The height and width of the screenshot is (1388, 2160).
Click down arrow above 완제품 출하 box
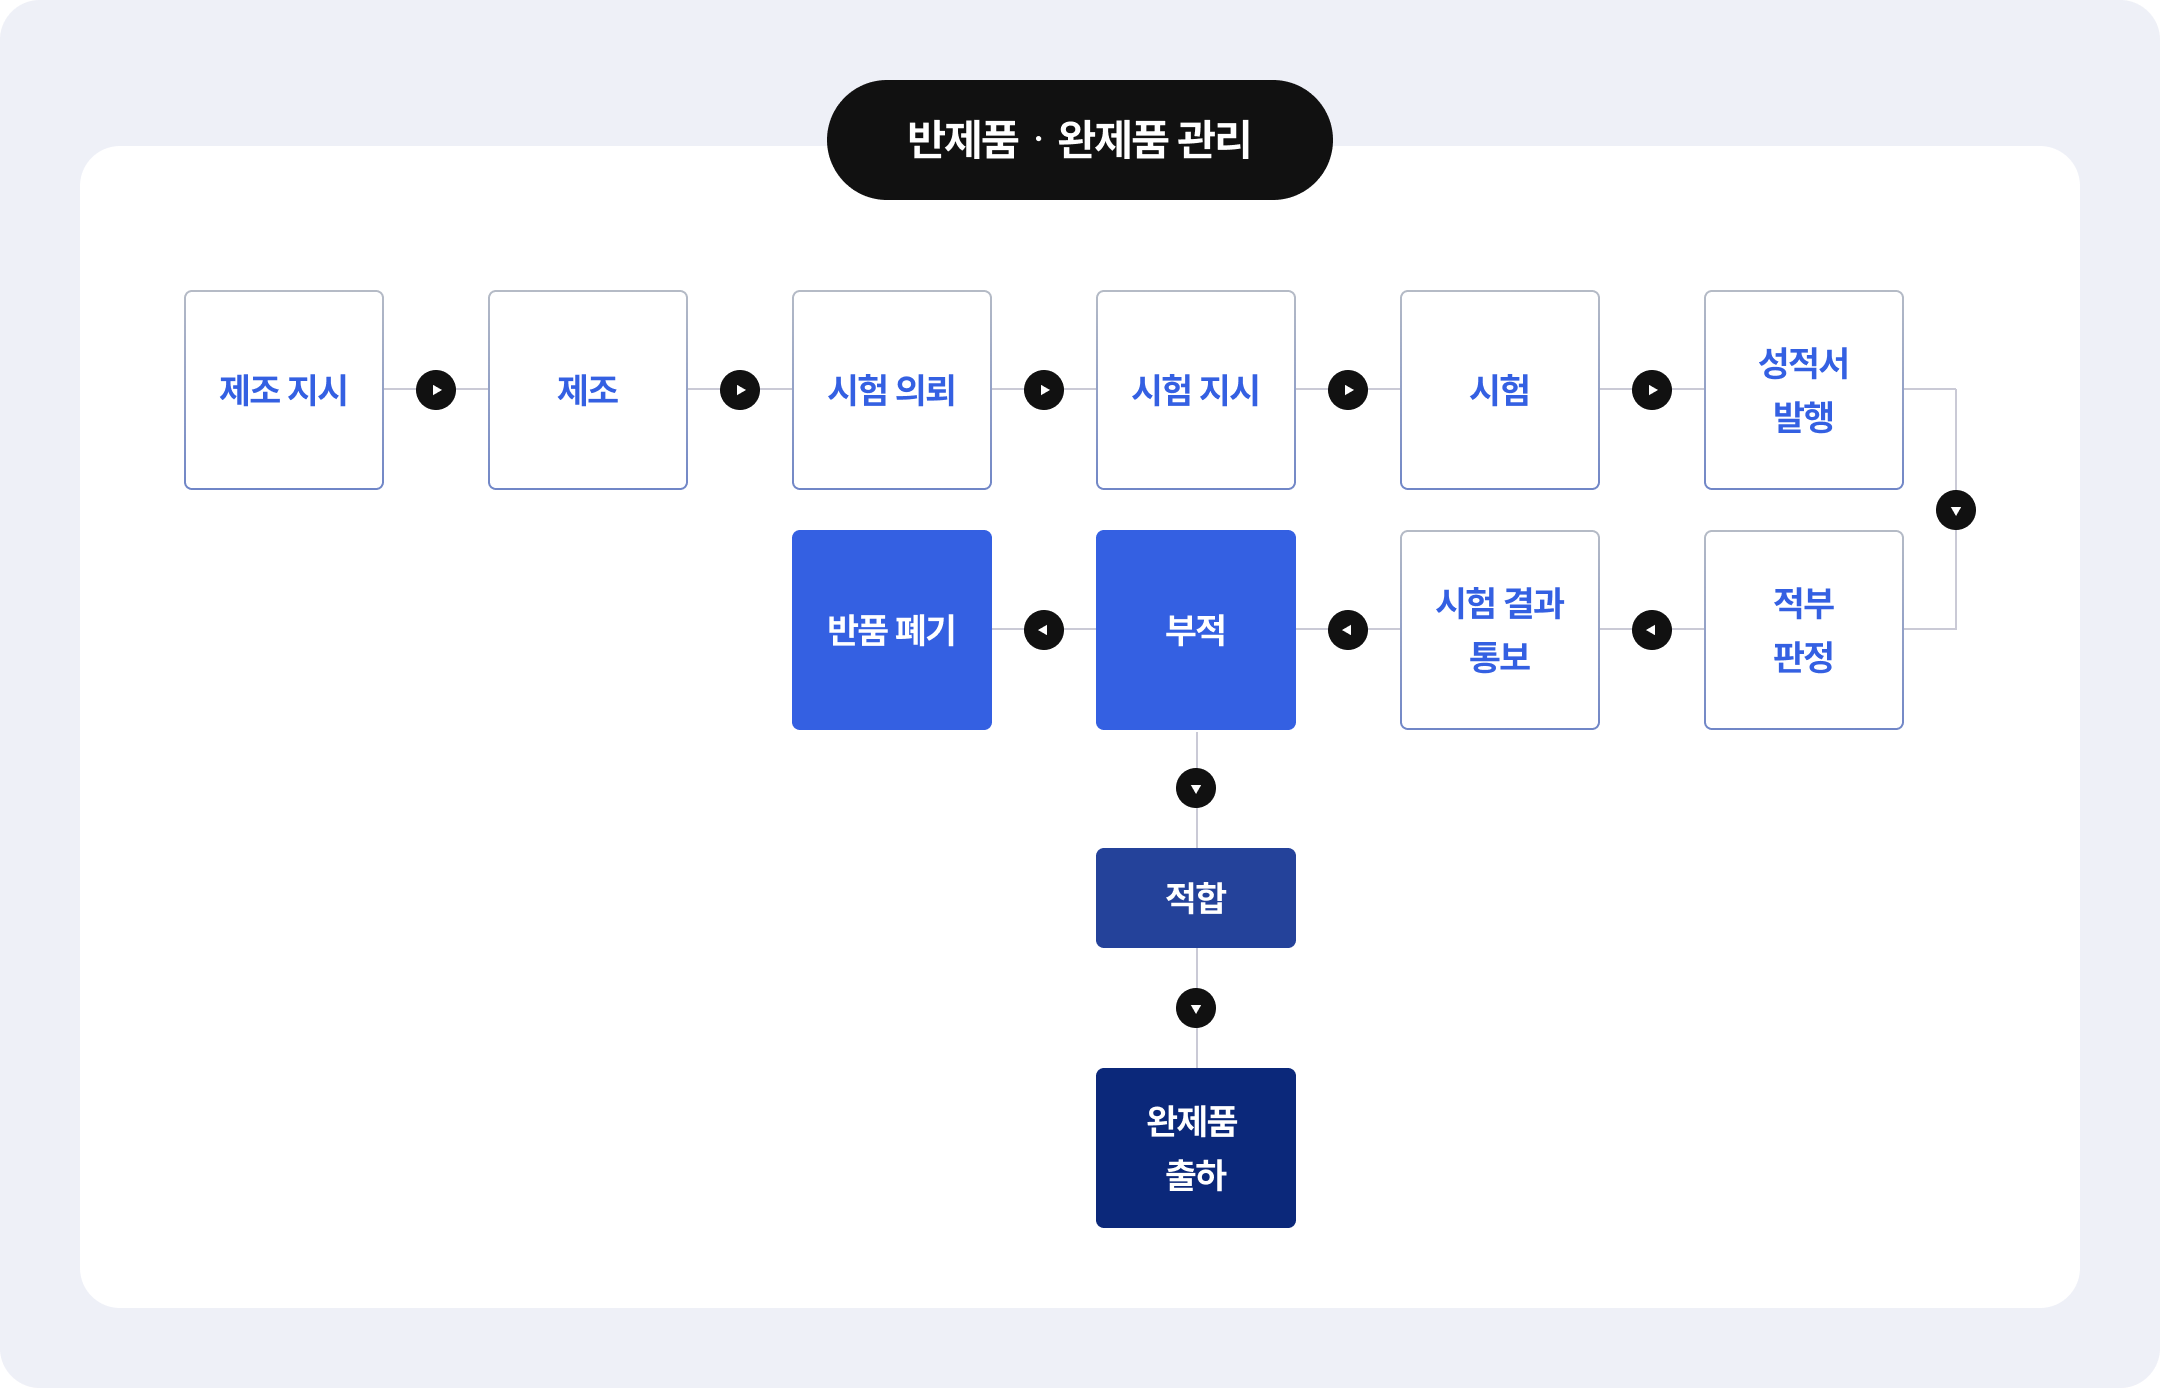pos(1196,1008)
